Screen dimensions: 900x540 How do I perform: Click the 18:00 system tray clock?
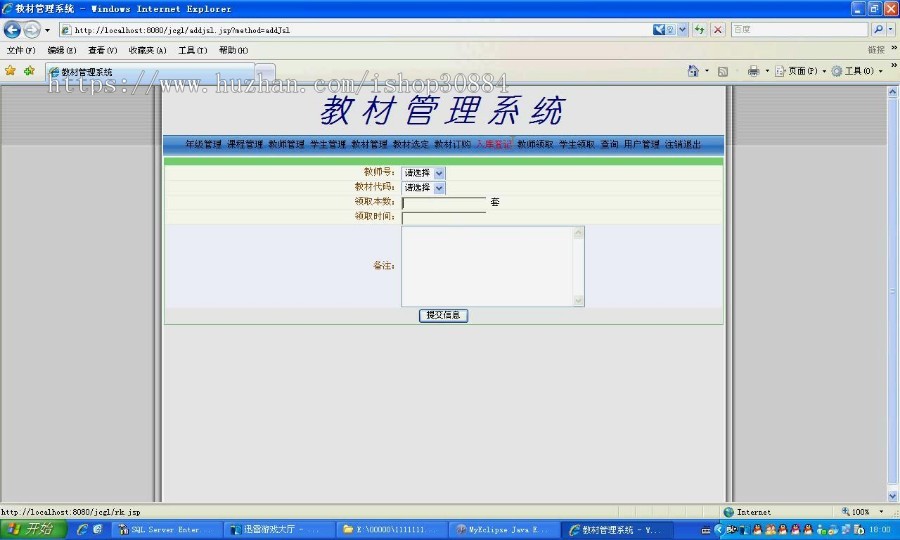(880, 530)
